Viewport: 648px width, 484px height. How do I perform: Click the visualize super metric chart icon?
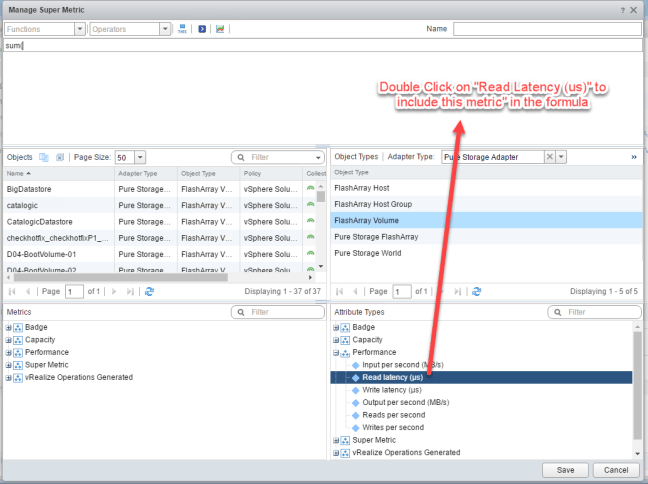[x=220, y=29]
